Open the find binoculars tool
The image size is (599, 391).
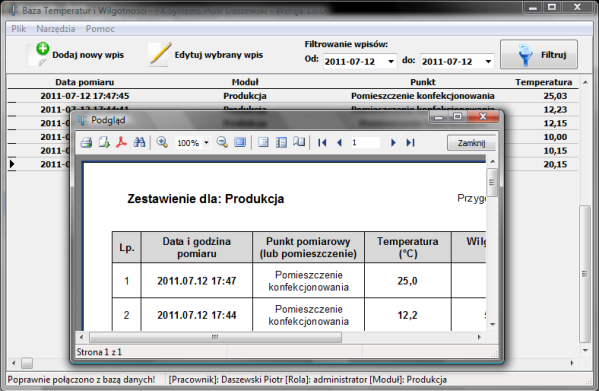coord(139,142)
